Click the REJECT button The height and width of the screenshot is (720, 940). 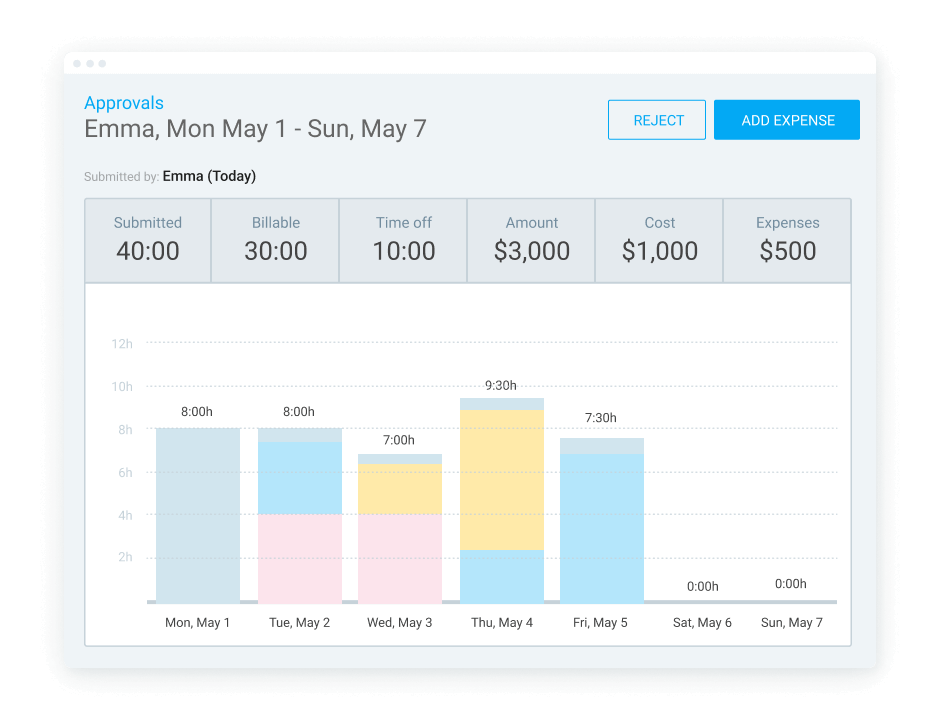coord(657,120)
